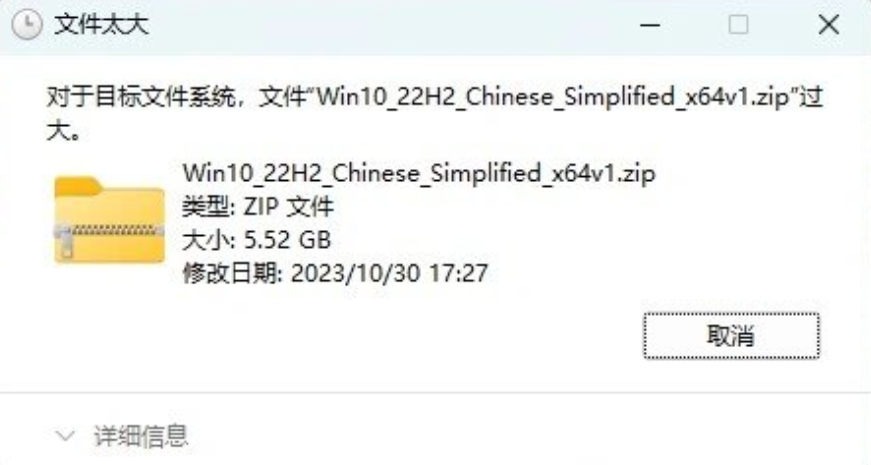Click the 详细信息 label
The height and width of the screenshot is (465, 871).
coord(141,436)
